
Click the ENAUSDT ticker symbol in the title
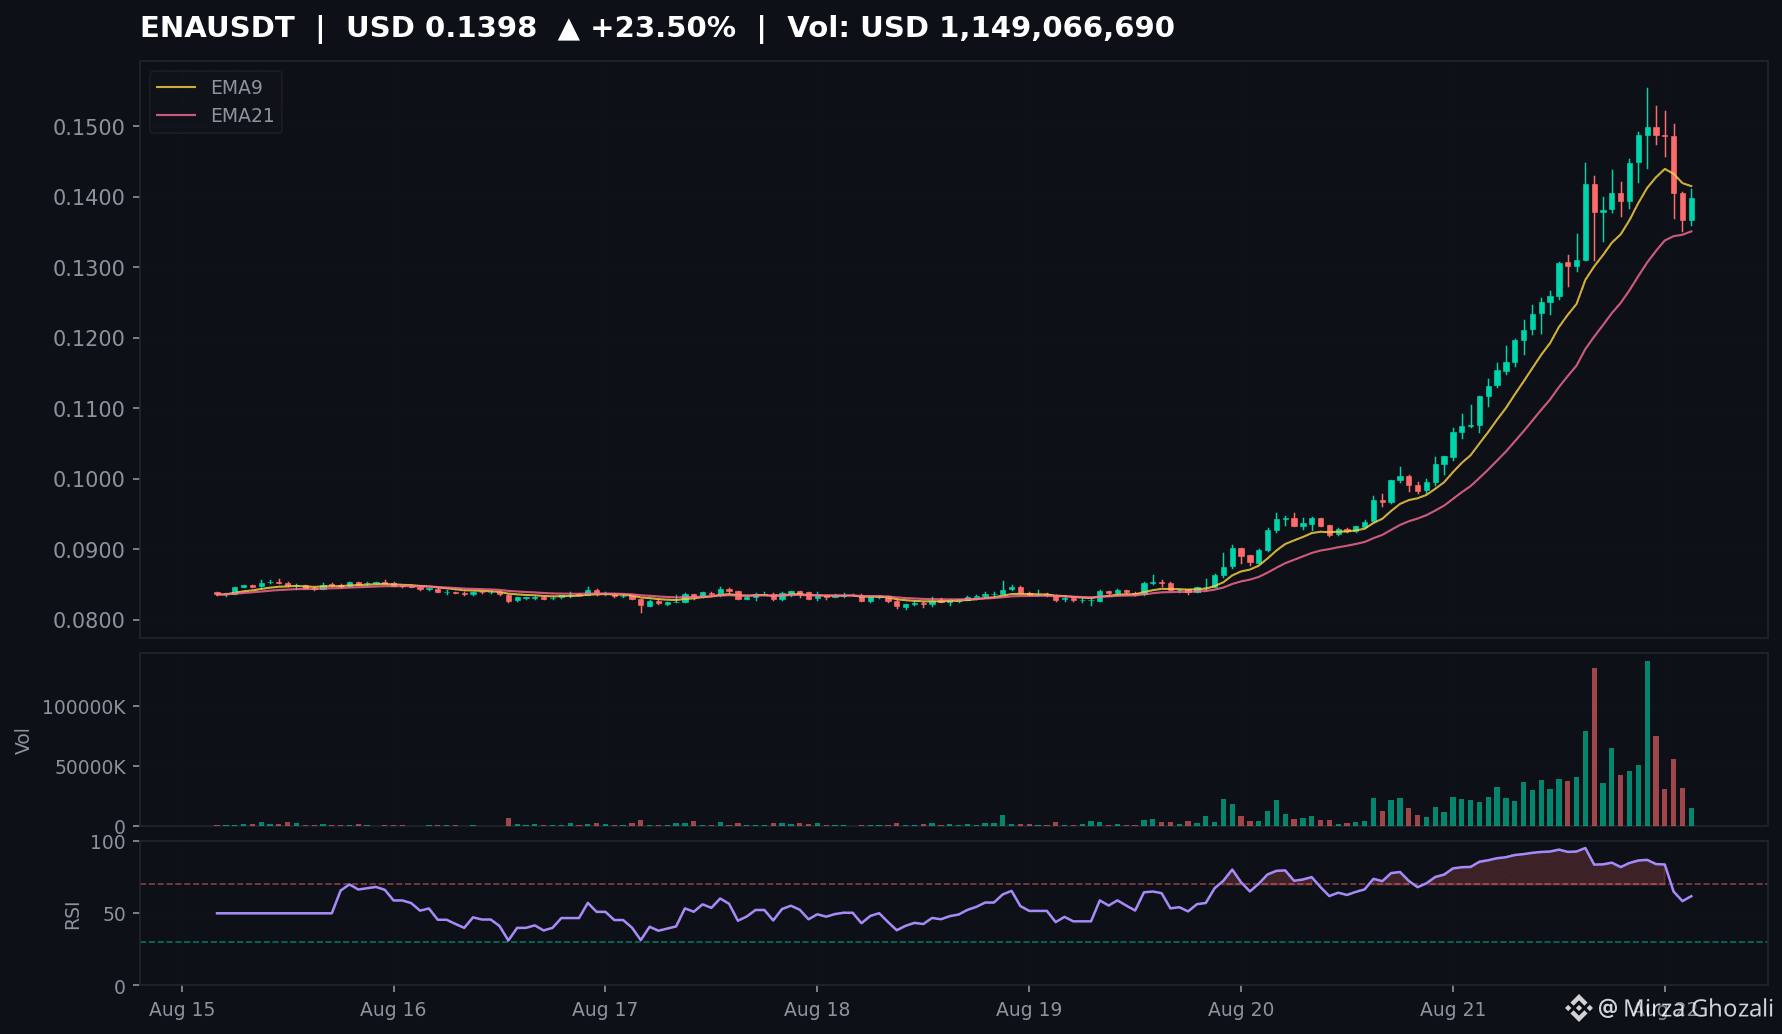(217, 28)
